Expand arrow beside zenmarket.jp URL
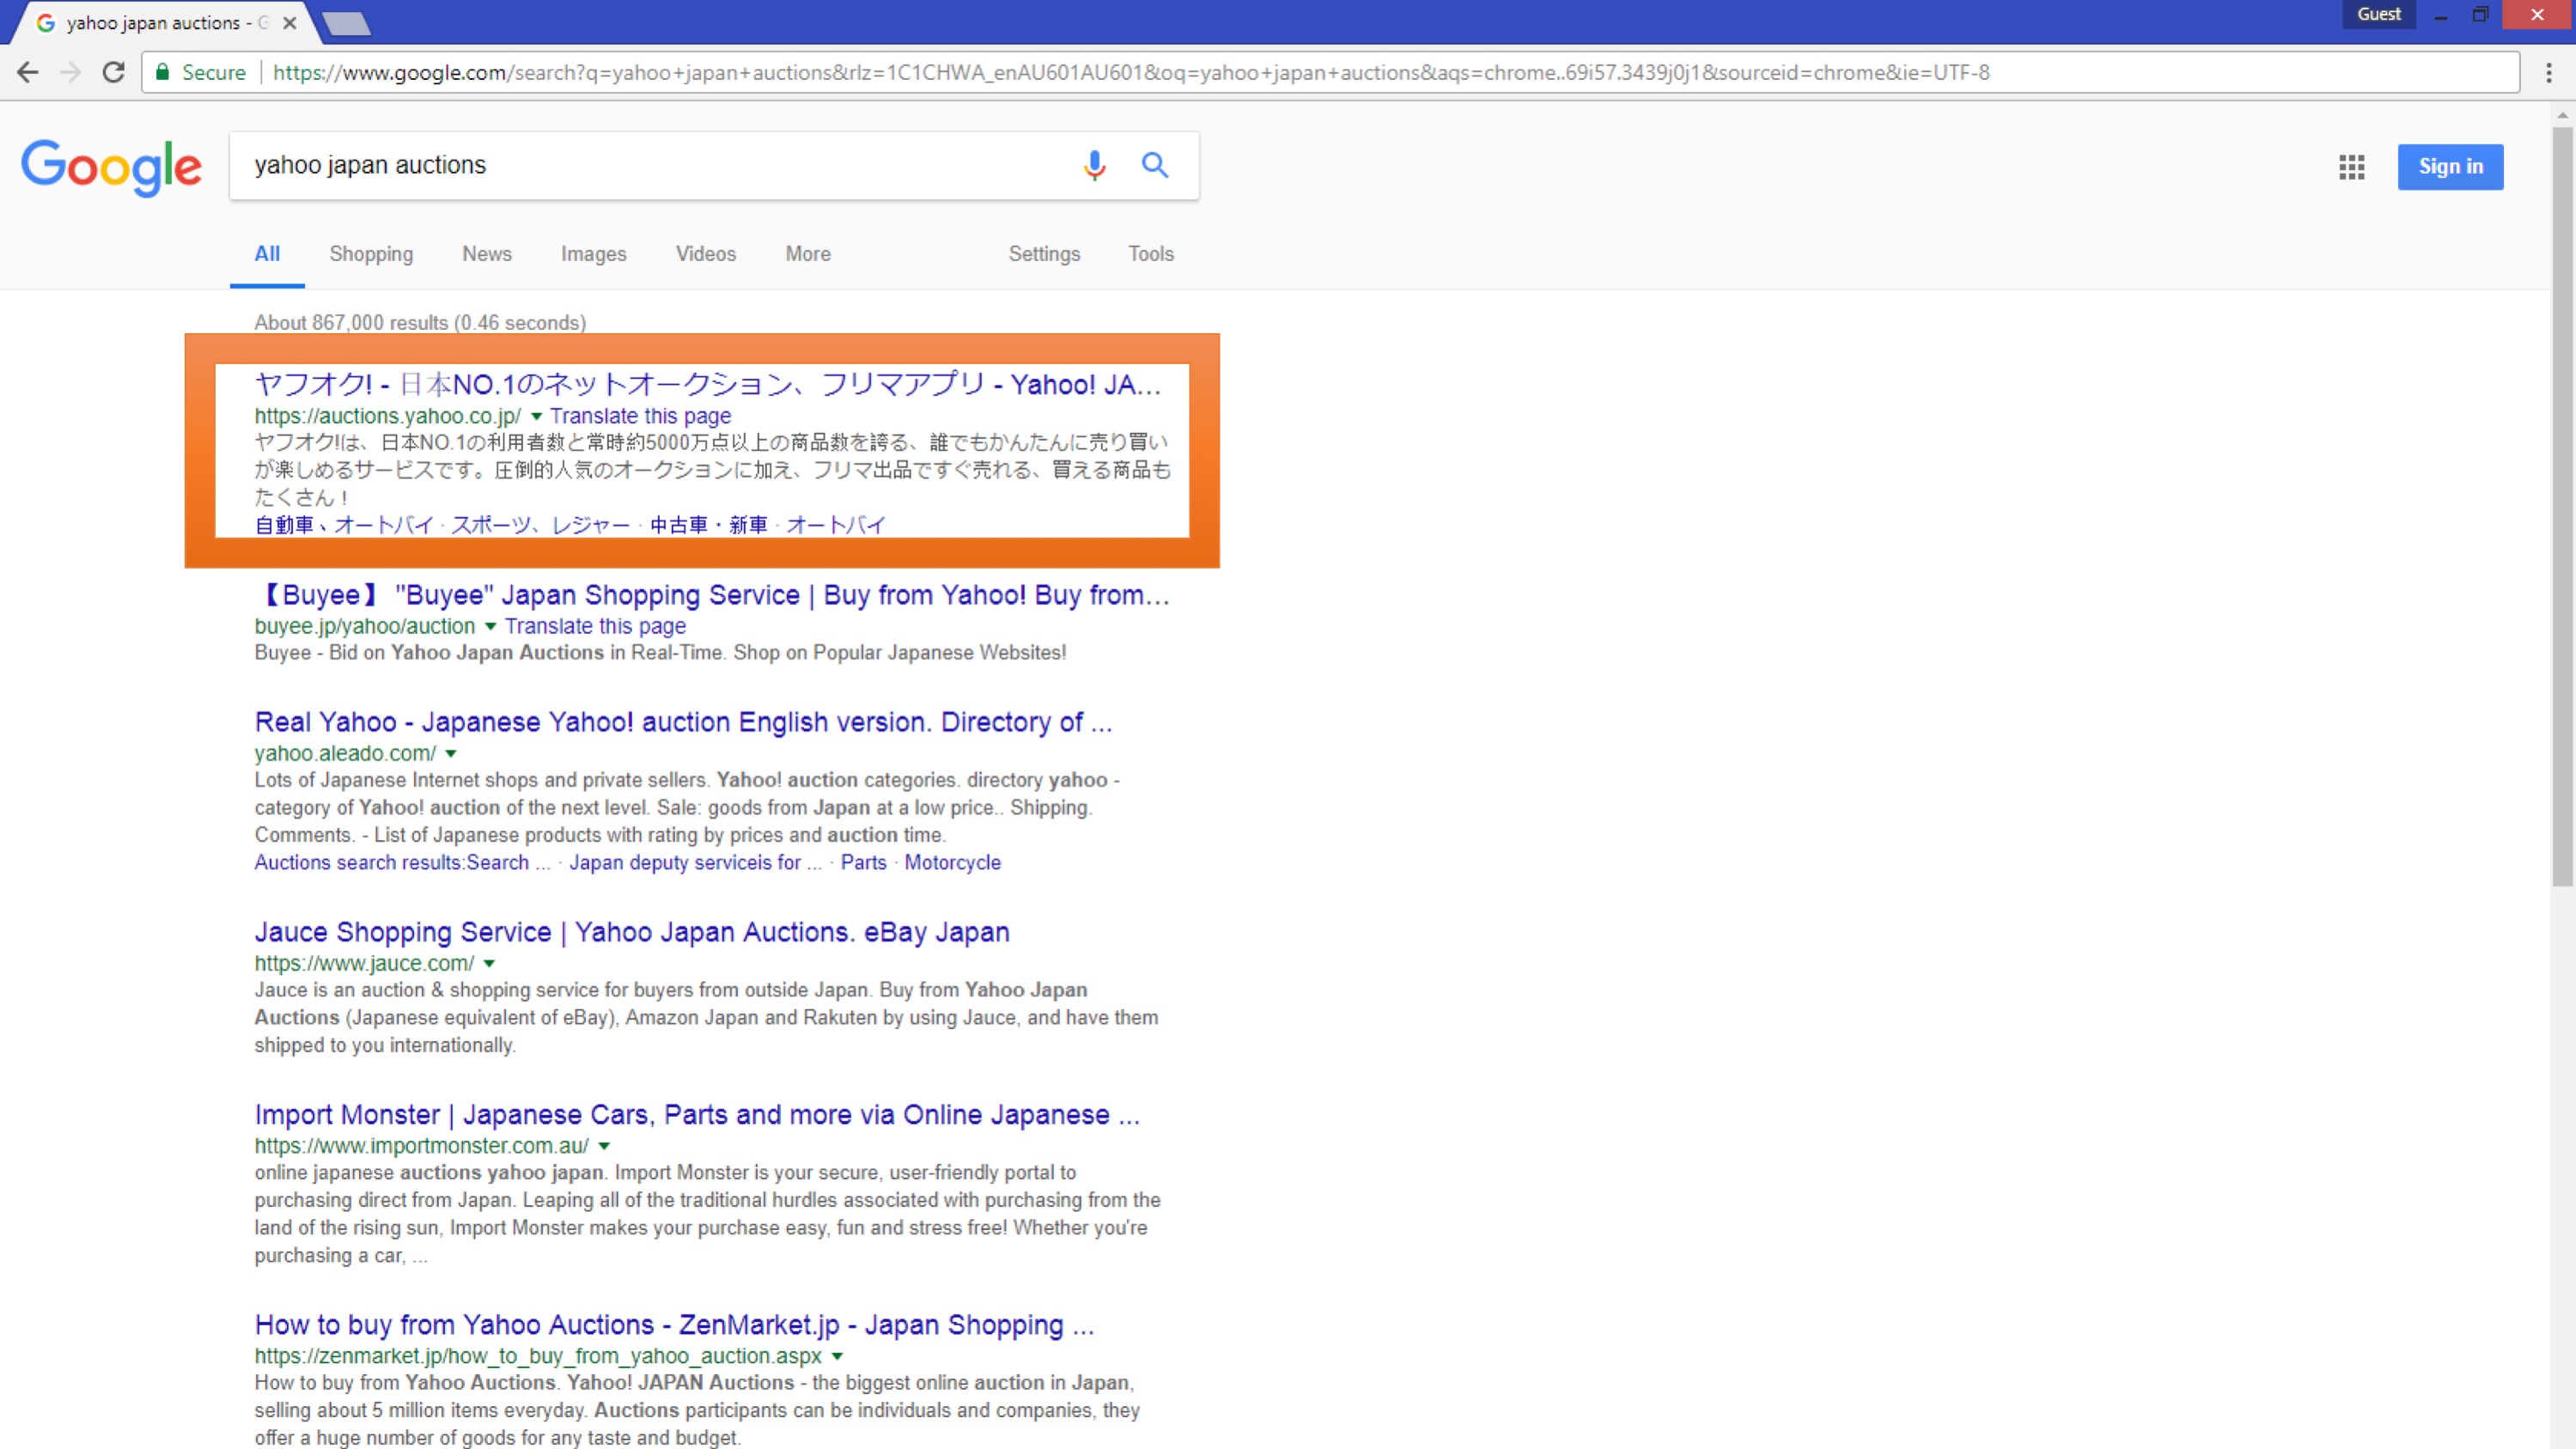Screen dimensions: 2576x1449 [837, 1356]
